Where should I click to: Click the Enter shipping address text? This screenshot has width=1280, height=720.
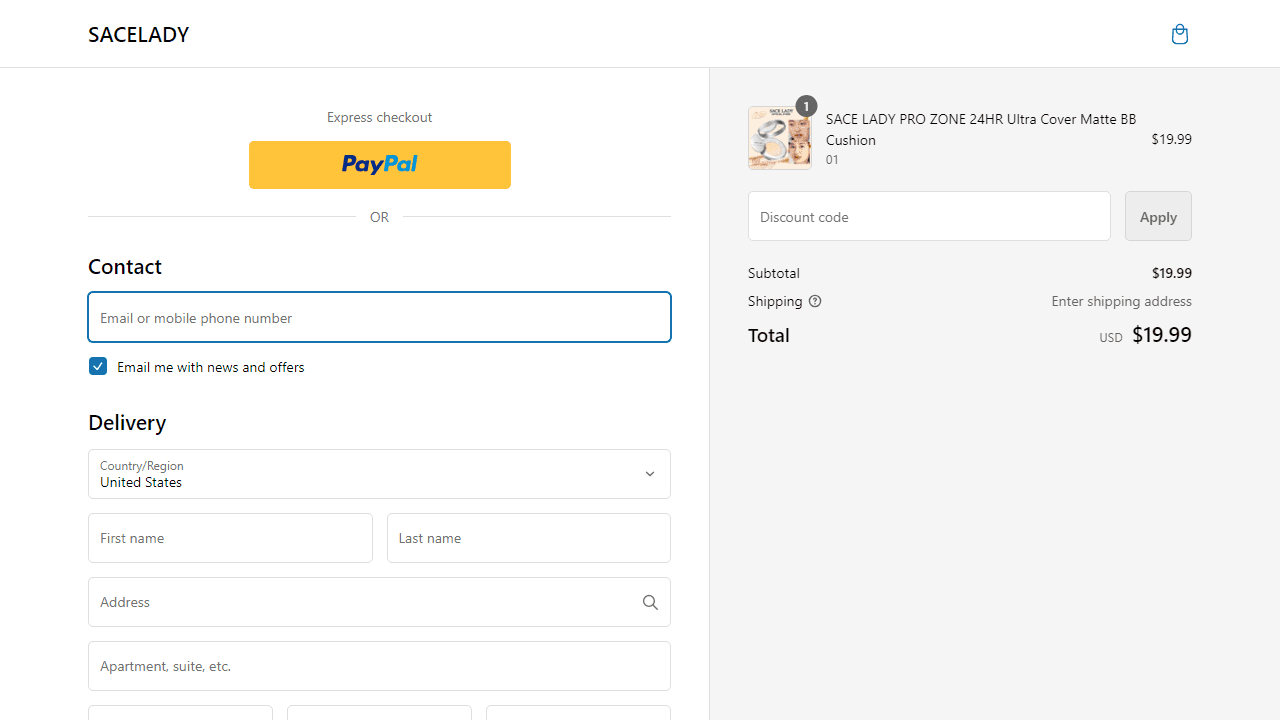(1121, 301)
